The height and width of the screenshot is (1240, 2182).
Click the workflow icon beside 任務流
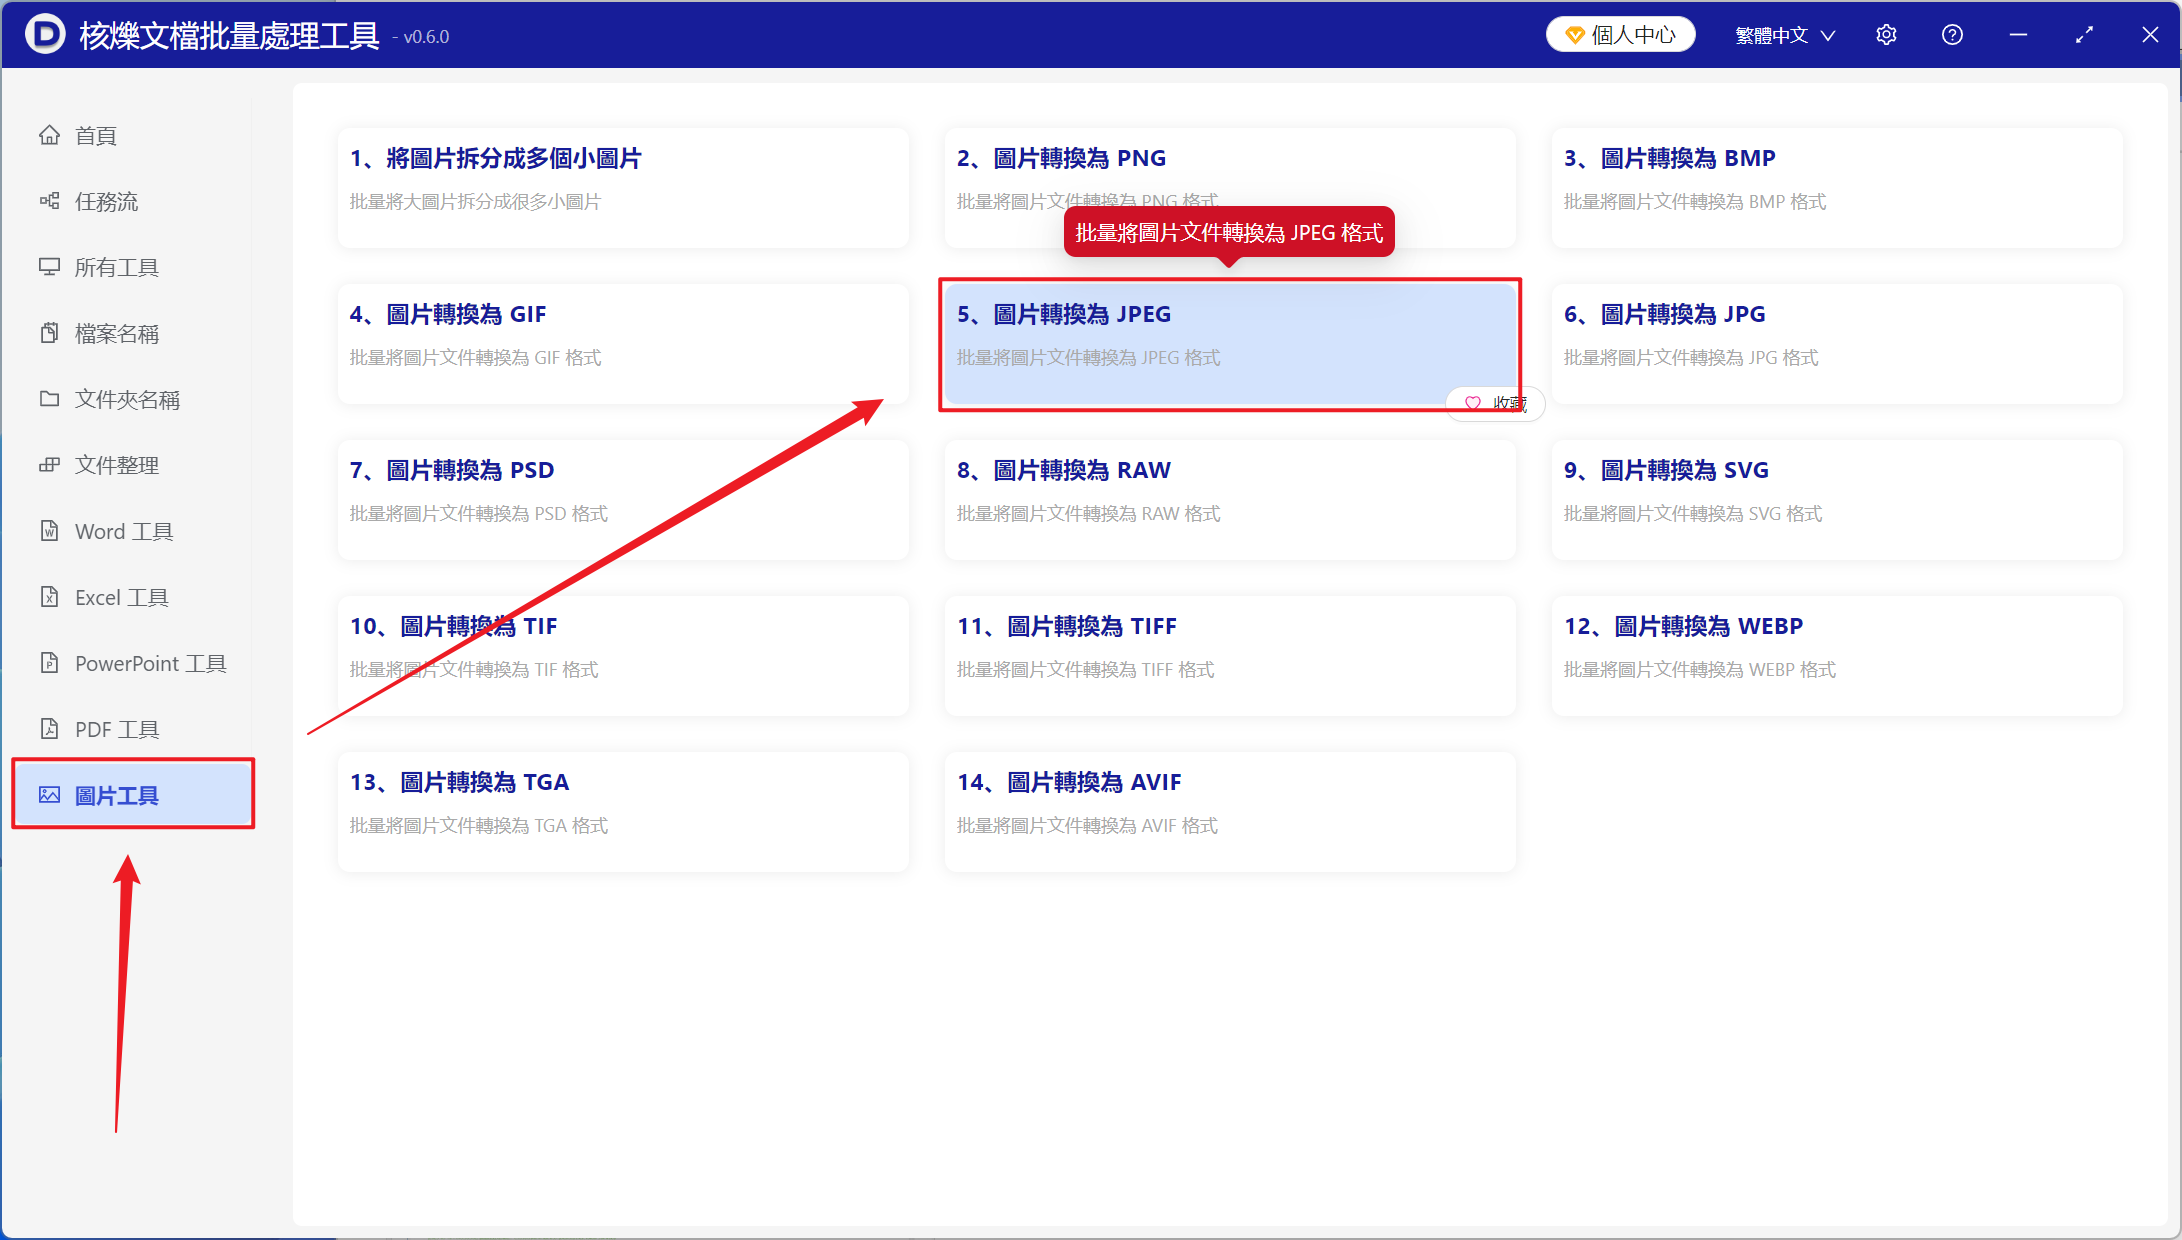(49, 201)
